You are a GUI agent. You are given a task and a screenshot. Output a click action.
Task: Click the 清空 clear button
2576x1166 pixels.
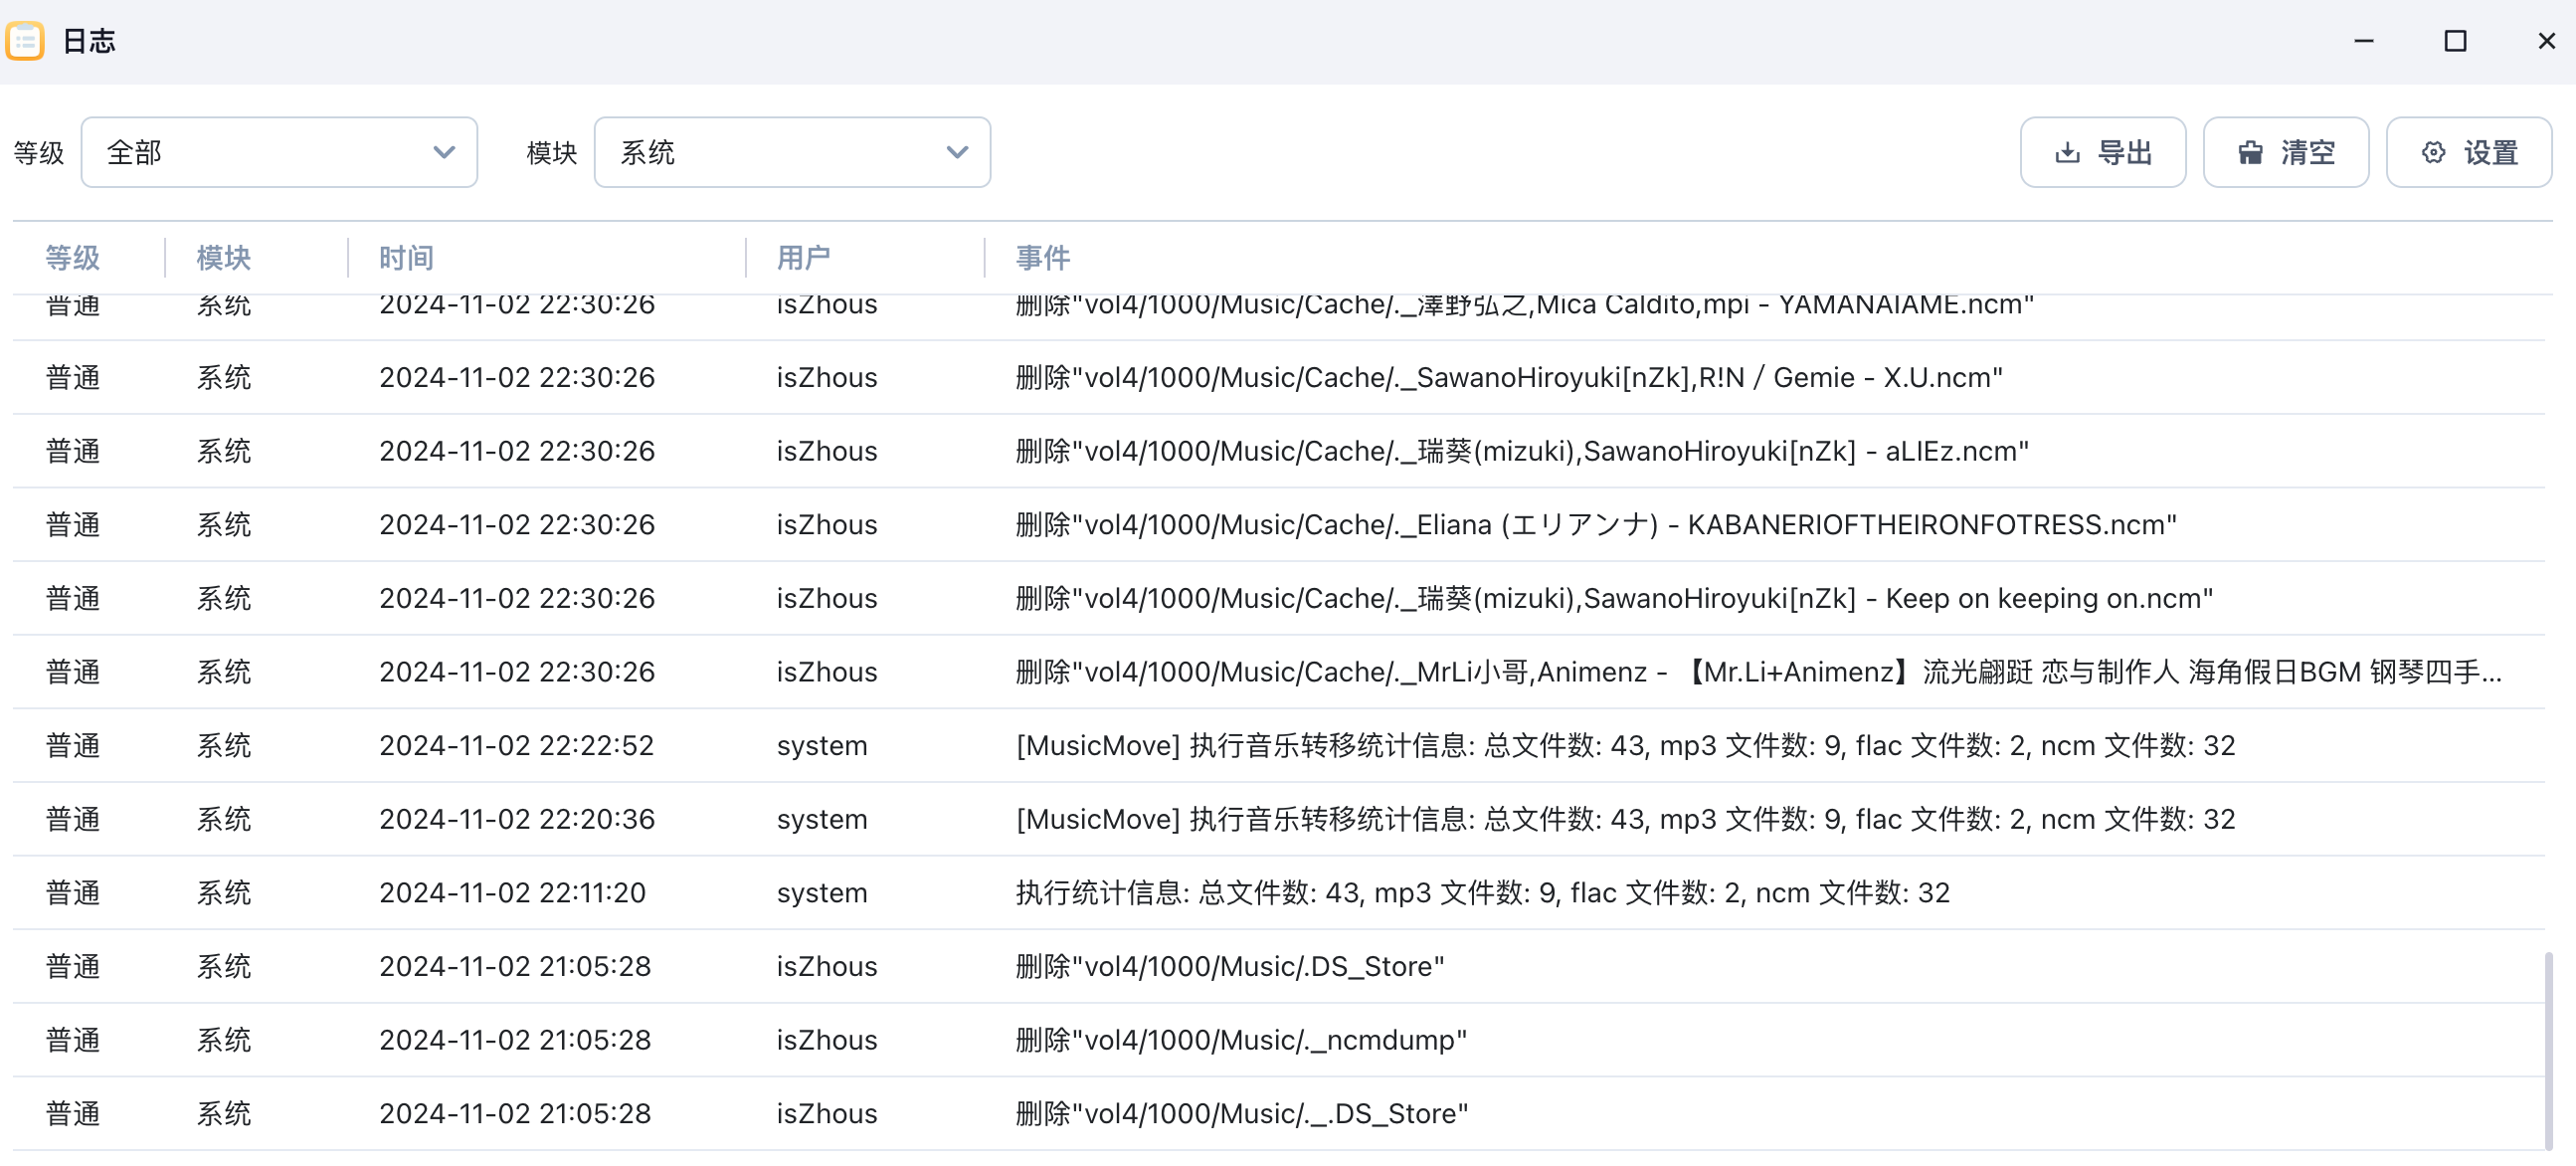click(2285, 152)
